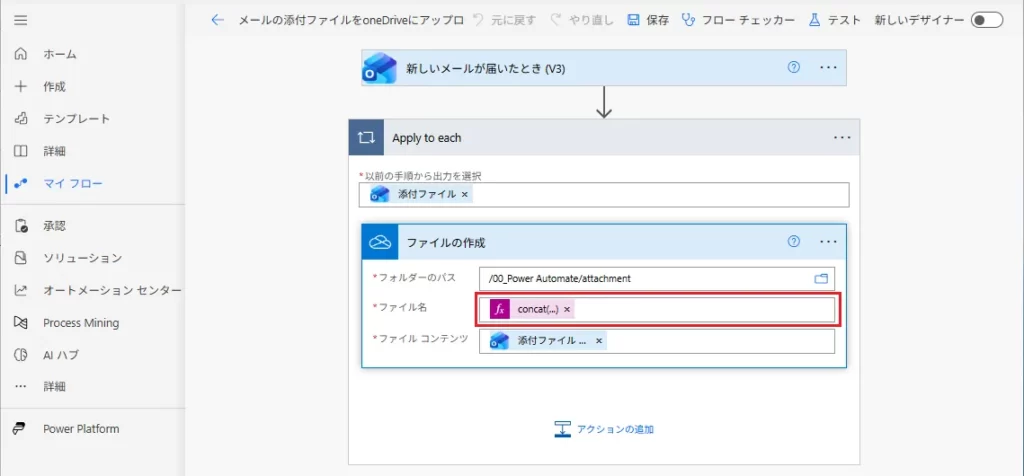This screenshot has height=476, width=1024.
Task: Collapse the Apply to each header
Action: tap(604, 138)
